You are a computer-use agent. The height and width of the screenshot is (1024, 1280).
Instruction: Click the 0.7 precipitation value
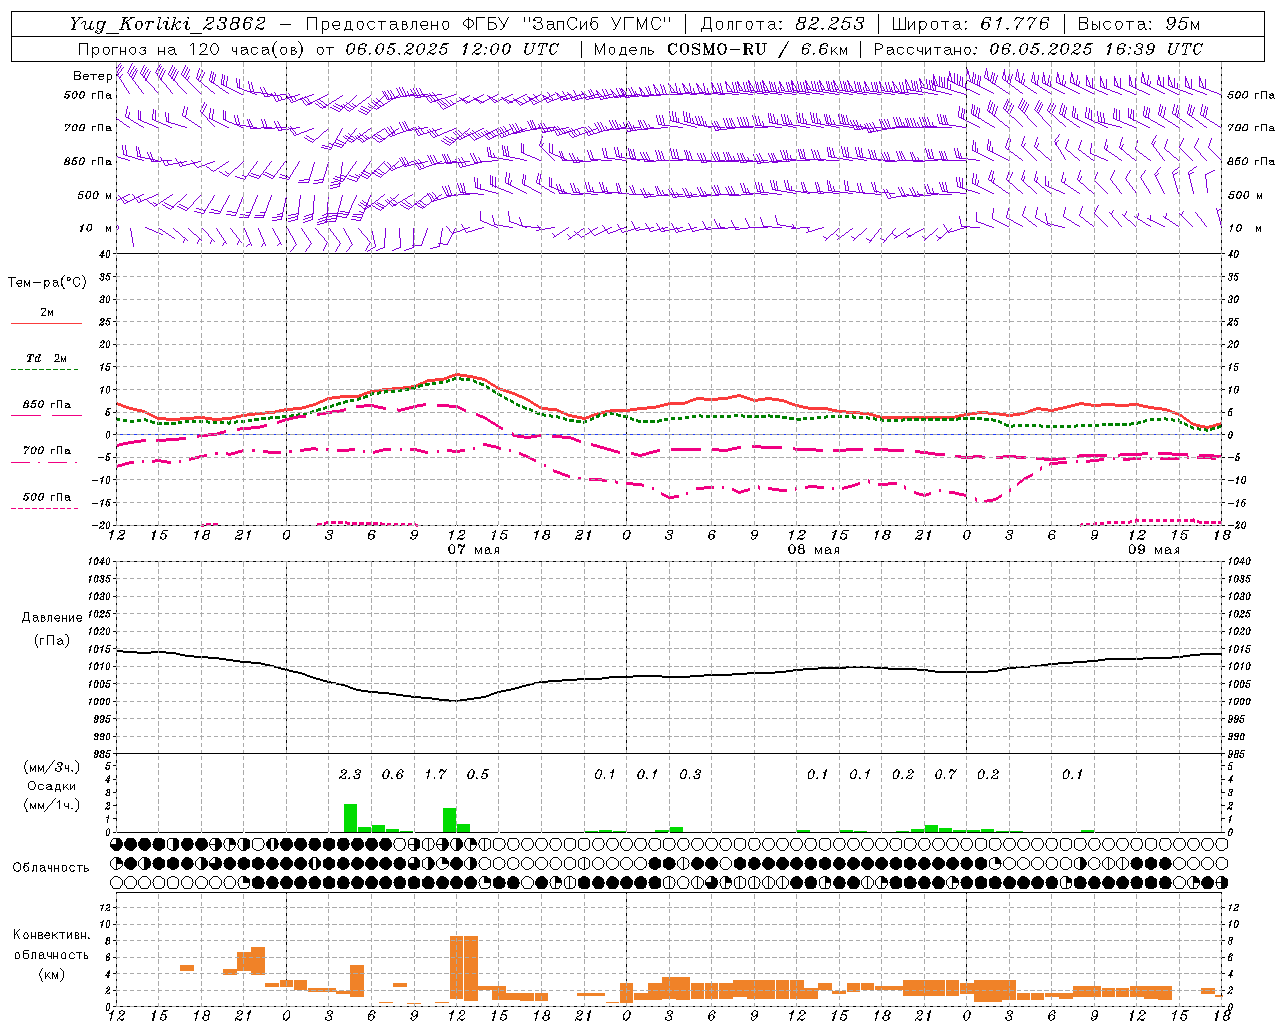coord(945,775)
